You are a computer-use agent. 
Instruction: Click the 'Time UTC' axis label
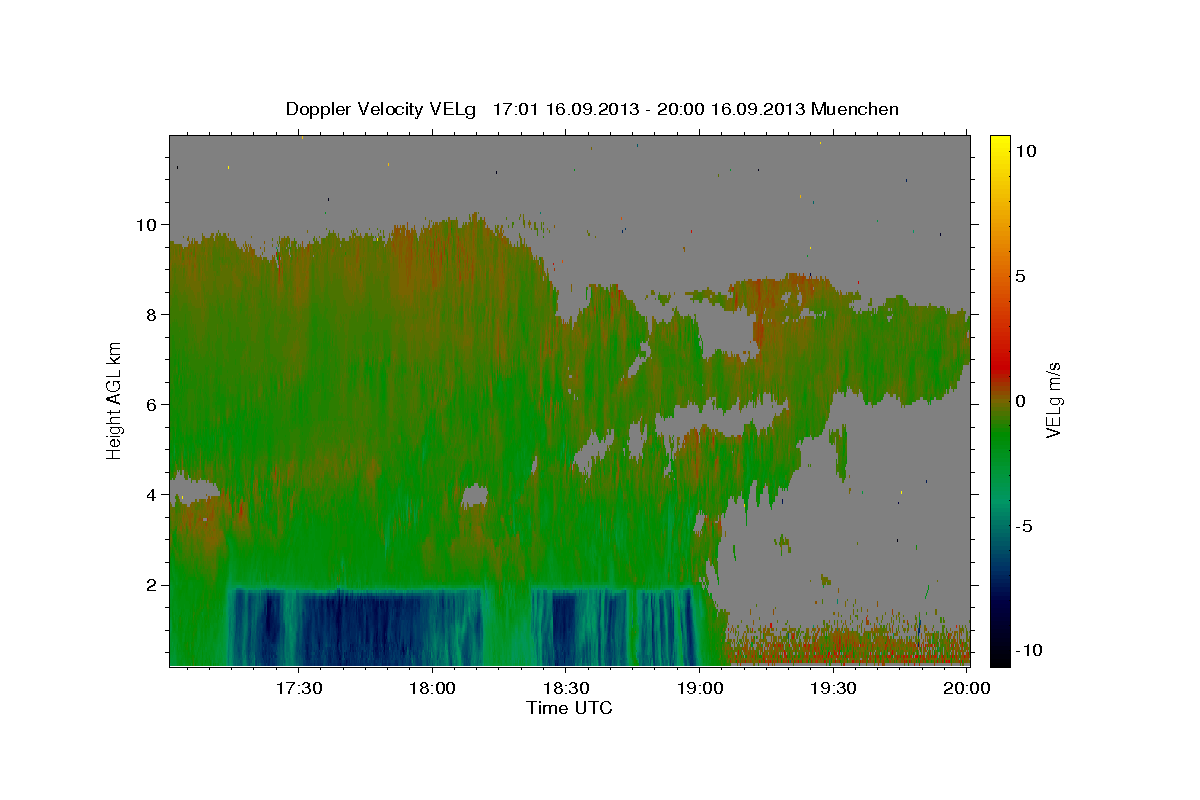click(x=569, y=708)
